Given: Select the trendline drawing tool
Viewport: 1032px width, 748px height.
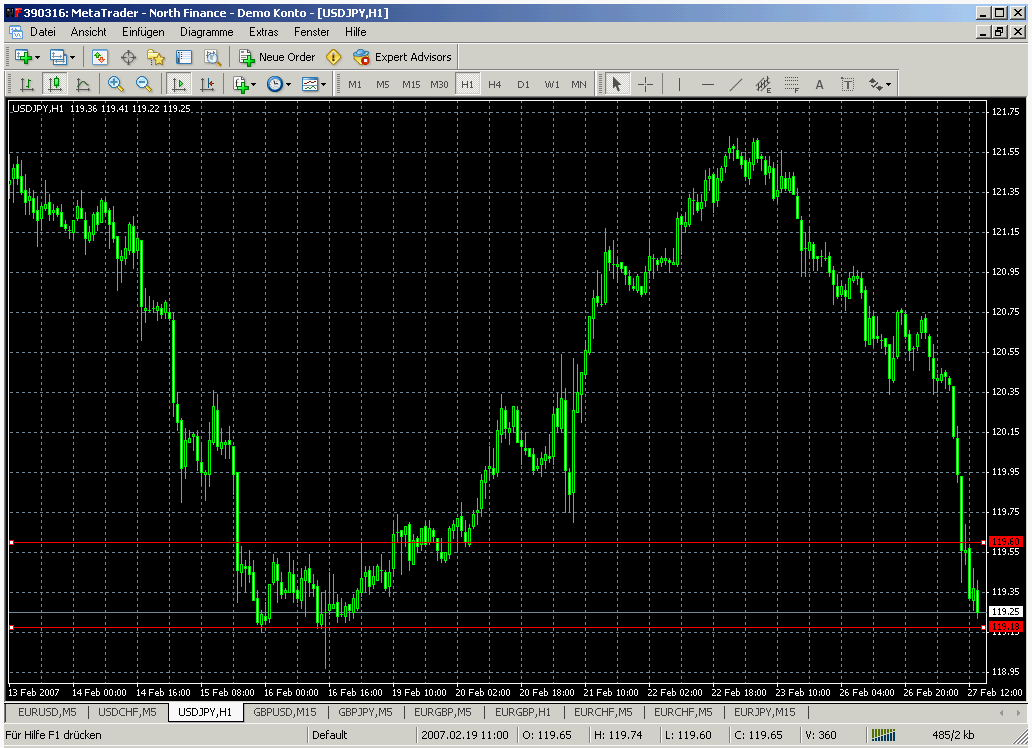Looking at the screenshot, I should point(736,84).
